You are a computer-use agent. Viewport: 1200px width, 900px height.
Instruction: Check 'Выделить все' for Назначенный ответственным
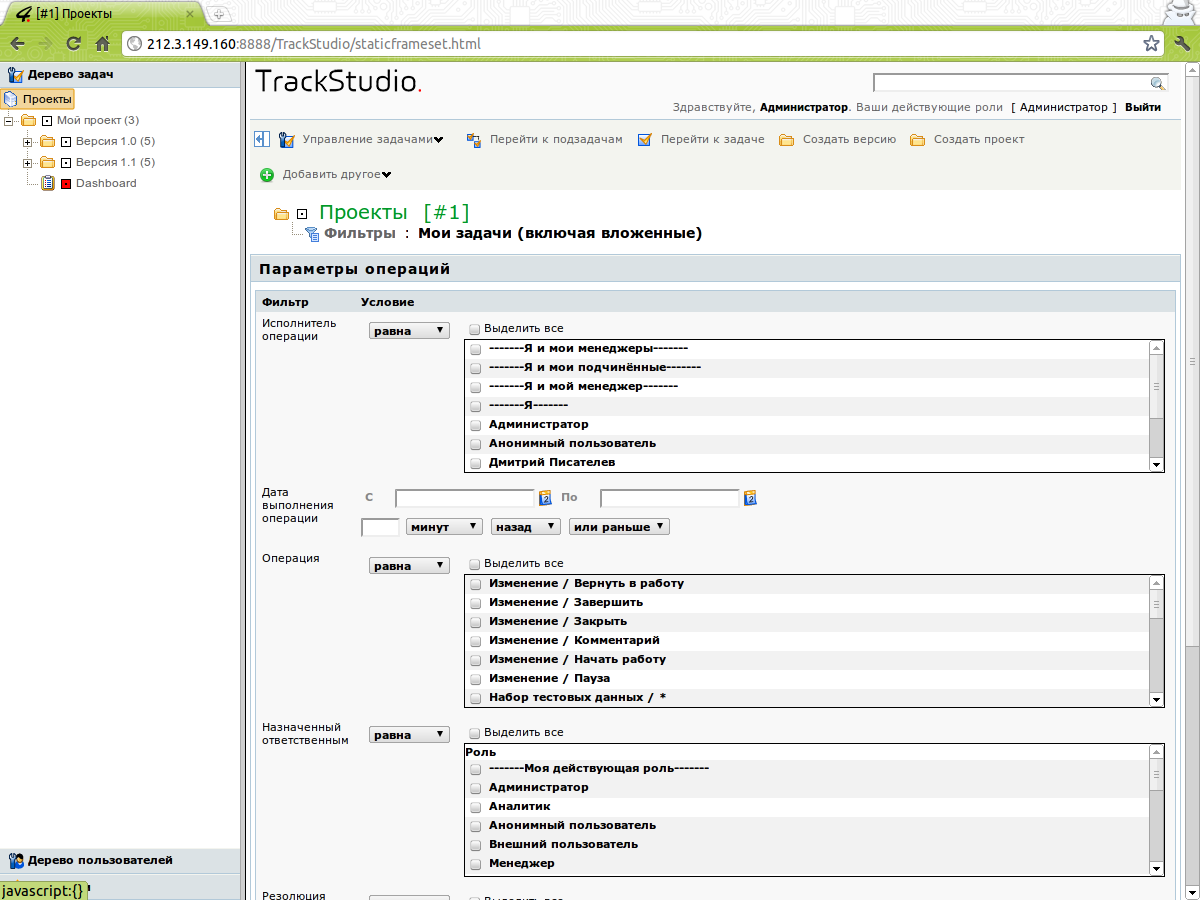coord(475,733)
